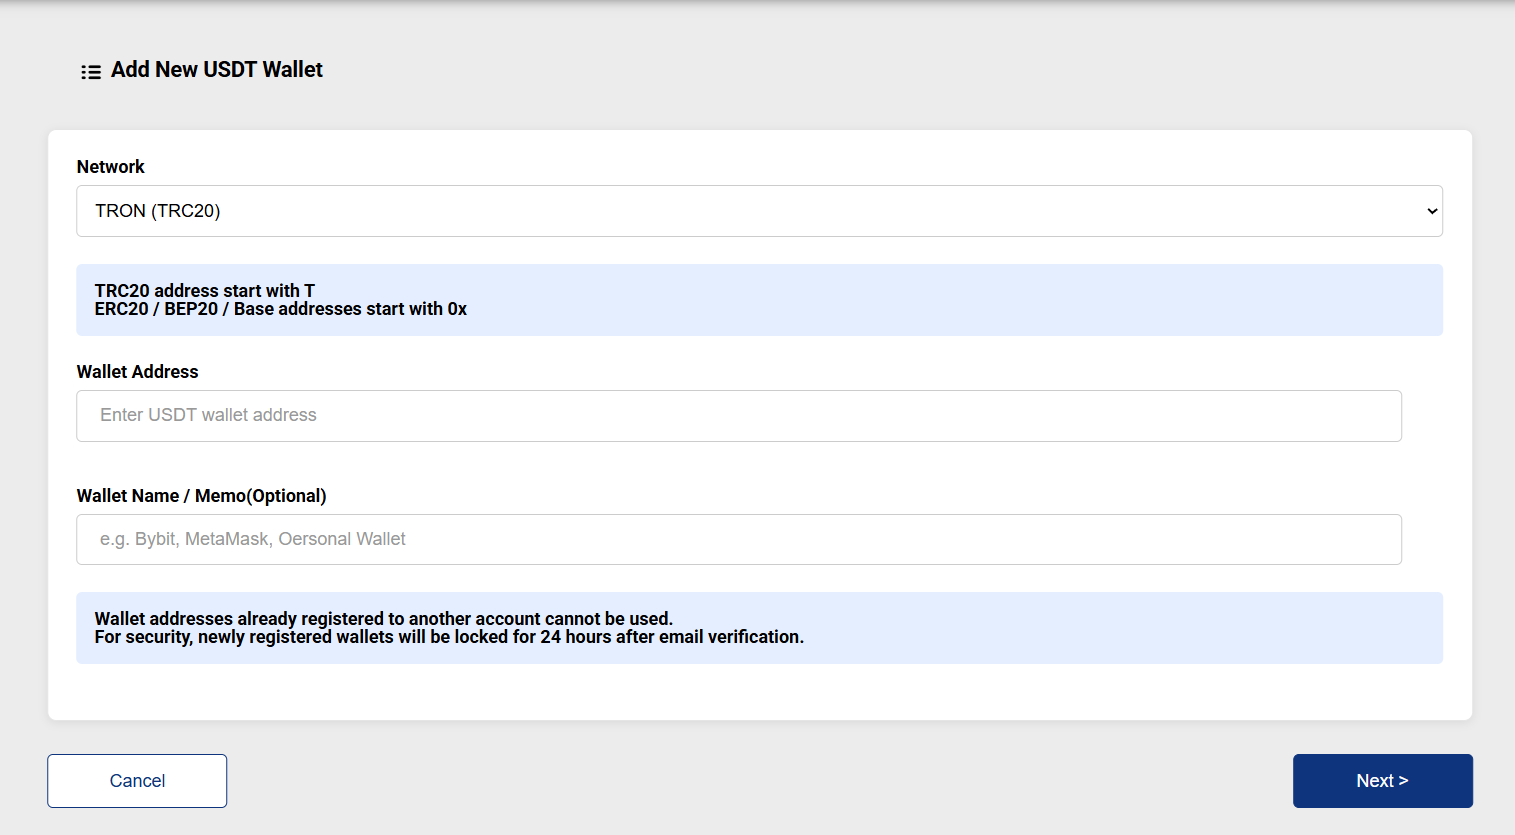This screenshot has height=835, width=1515.
Task: Click the list icon beside Add New USDT Wallet
Action: coord(91,72)
